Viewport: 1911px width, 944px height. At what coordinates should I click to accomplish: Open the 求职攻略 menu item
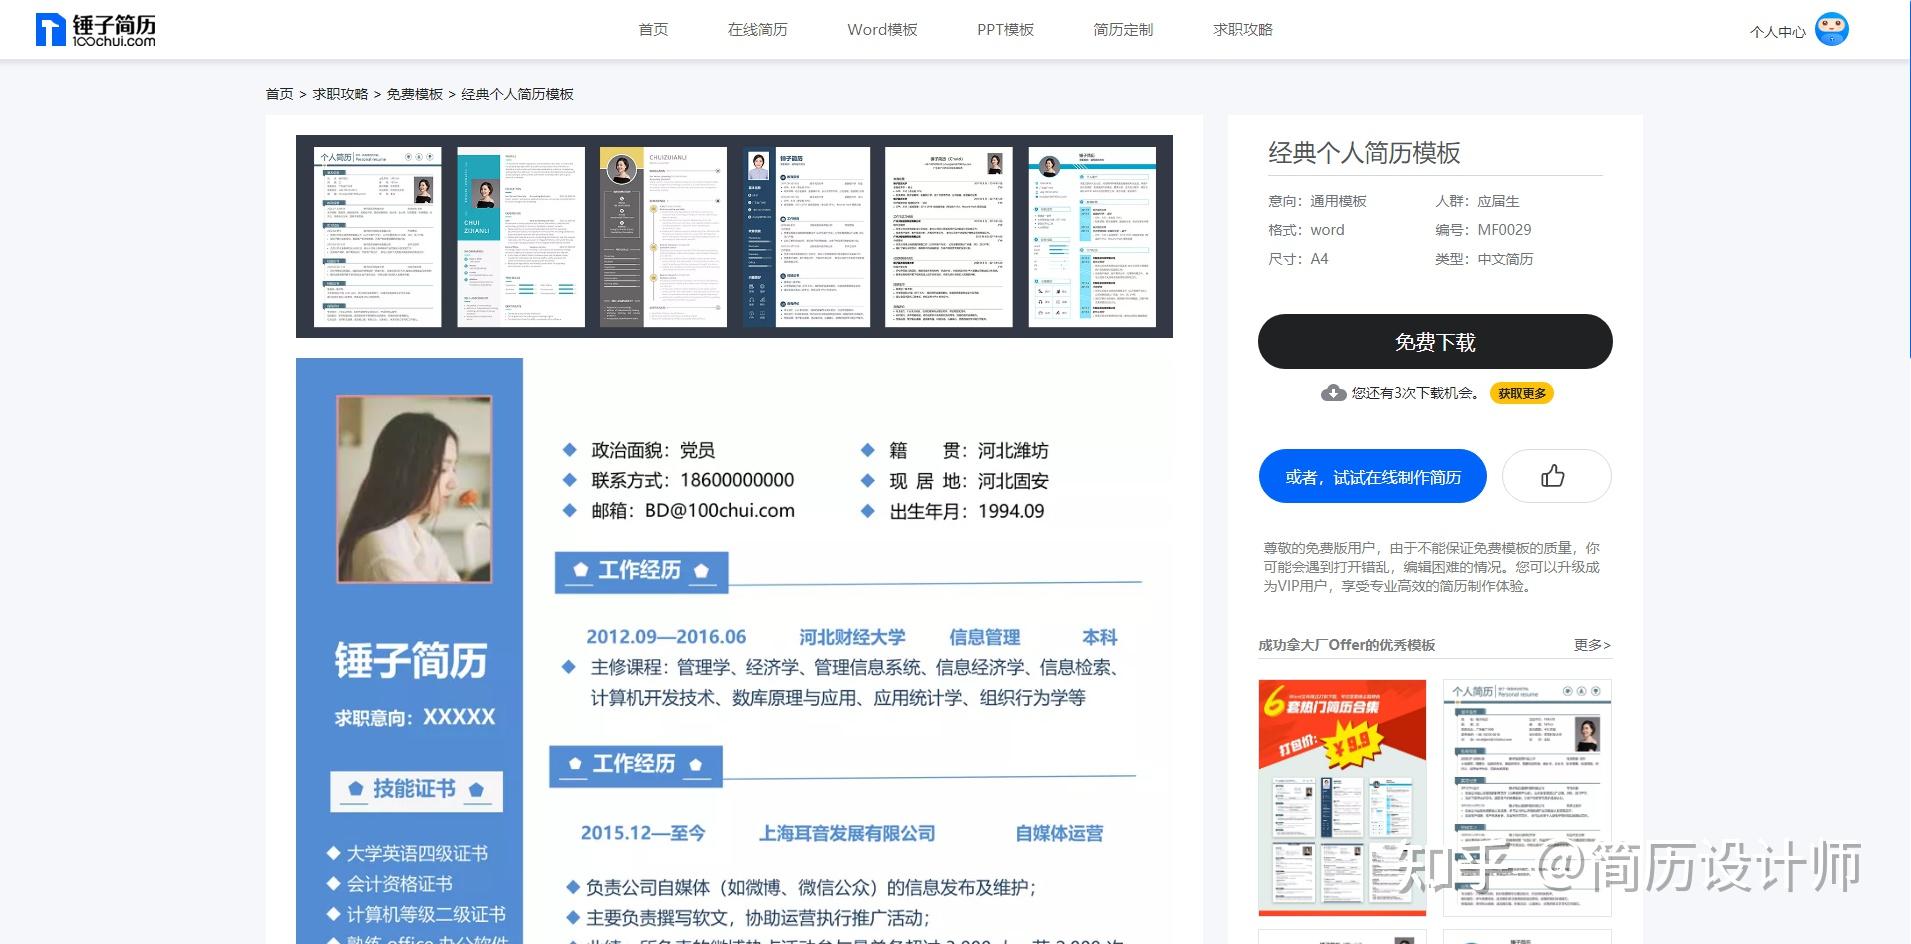(x=1243, y=30)
